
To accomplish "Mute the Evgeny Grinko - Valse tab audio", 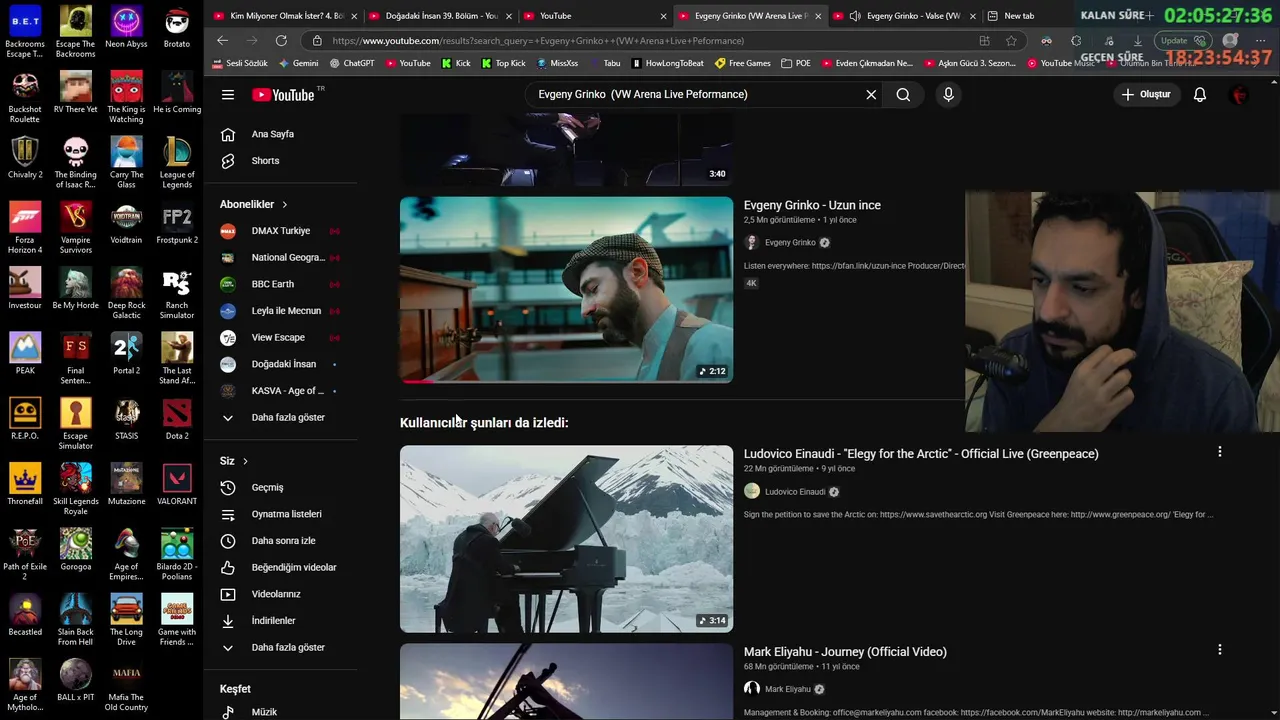I will [854, 16].
